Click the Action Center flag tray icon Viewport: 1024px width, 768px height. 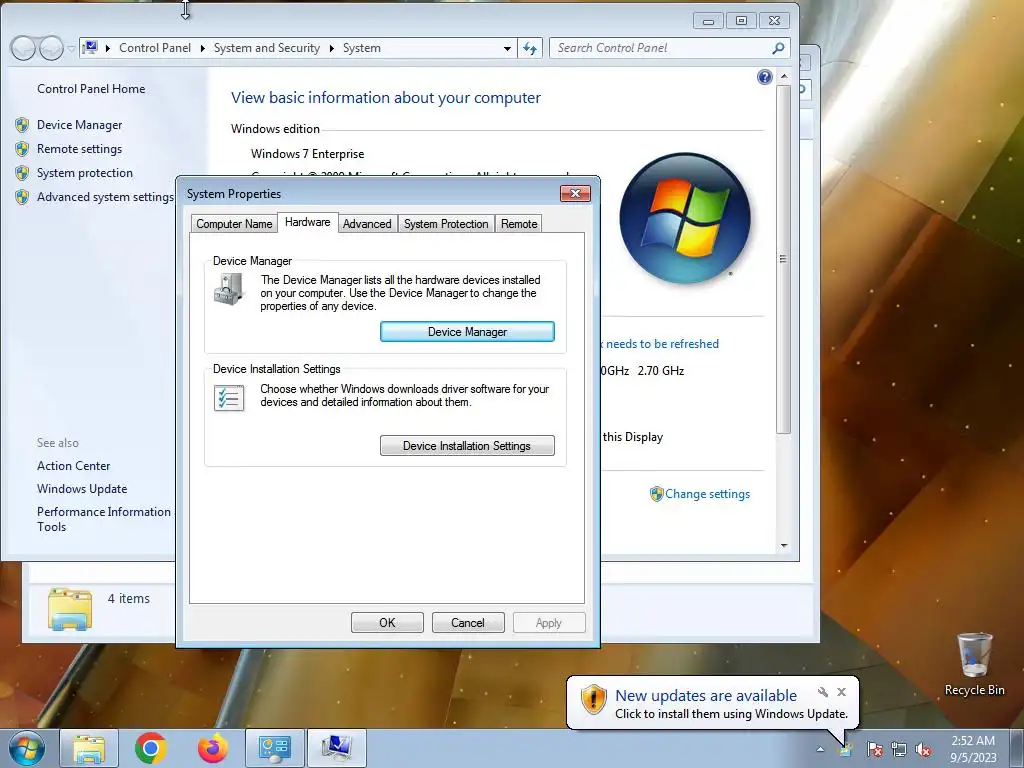[874, 749]
